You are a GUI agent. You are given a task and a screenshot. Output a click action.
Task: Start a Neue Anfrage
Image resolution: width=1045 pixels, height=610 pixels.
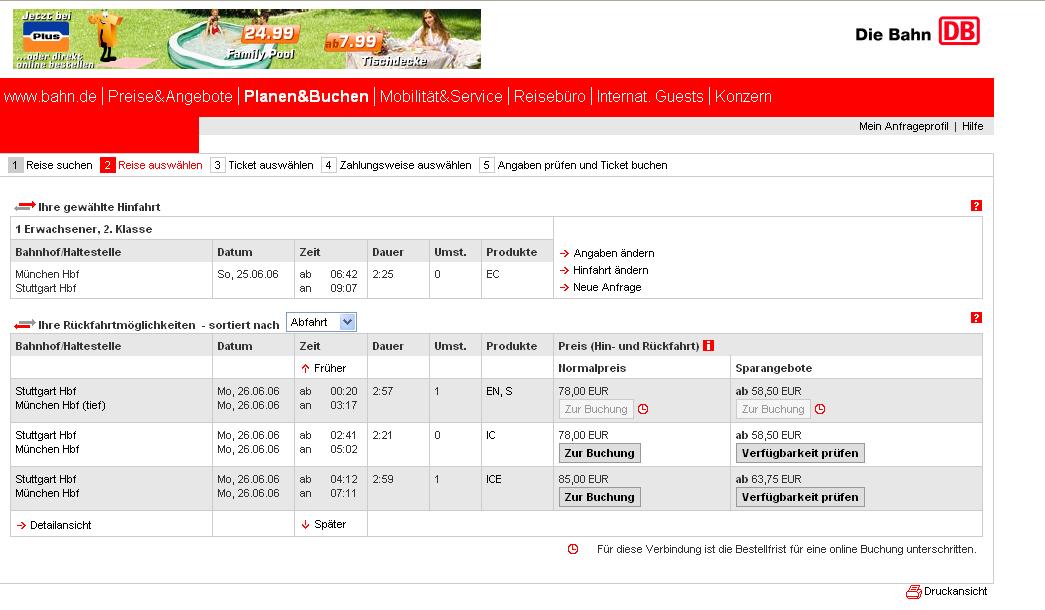(607, 287)
